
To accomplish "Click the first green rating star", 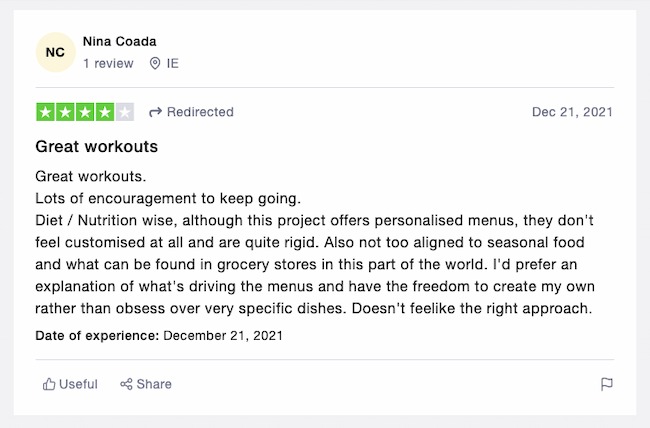I will pyautogui.click(x=44, y=112).
